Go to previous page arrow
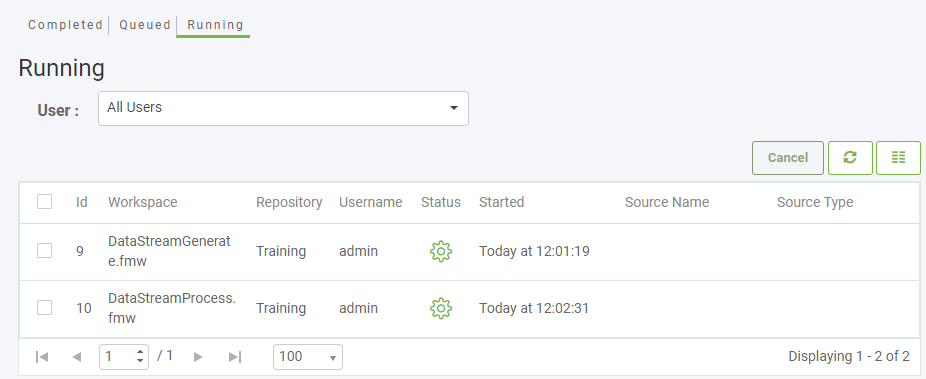This screenshot has height=379, width=926. click(76, 357)
